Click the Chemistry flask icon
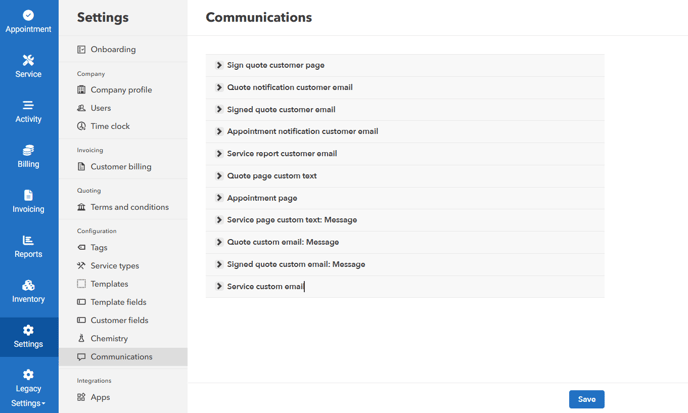This screenshot has width=688, height=413. pos(81,338)
